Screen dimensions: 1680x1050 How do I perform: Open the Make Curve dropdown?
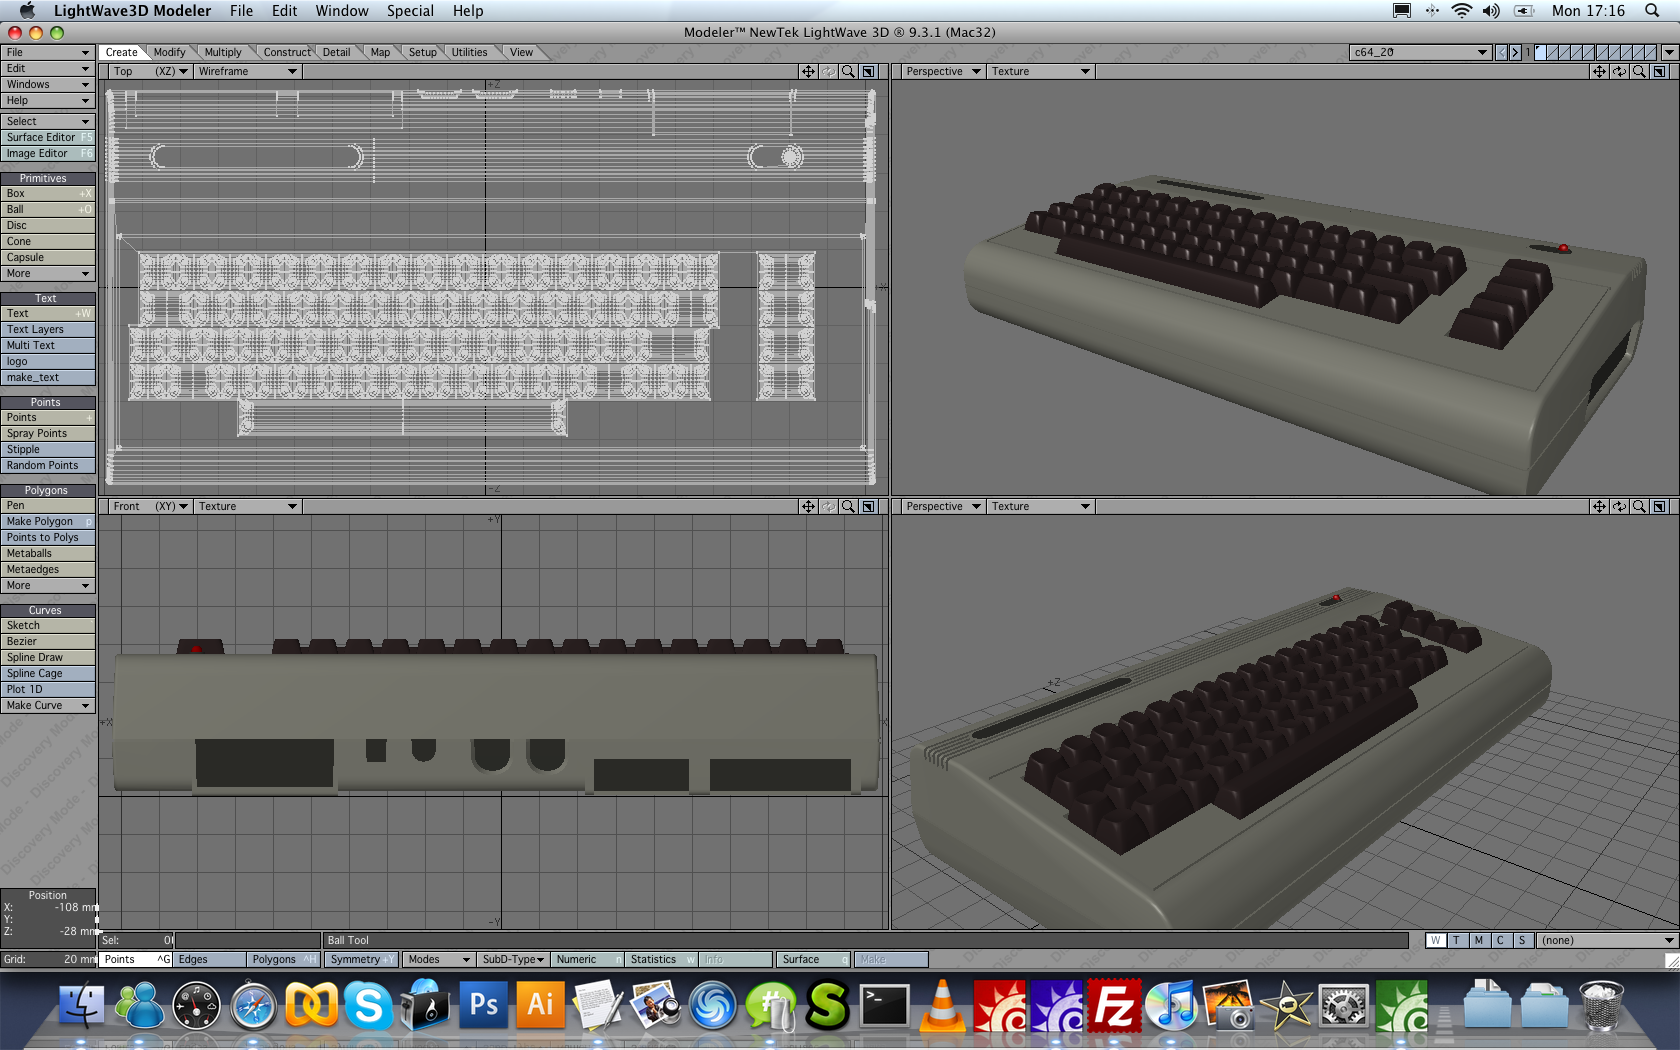coord(48,705)
